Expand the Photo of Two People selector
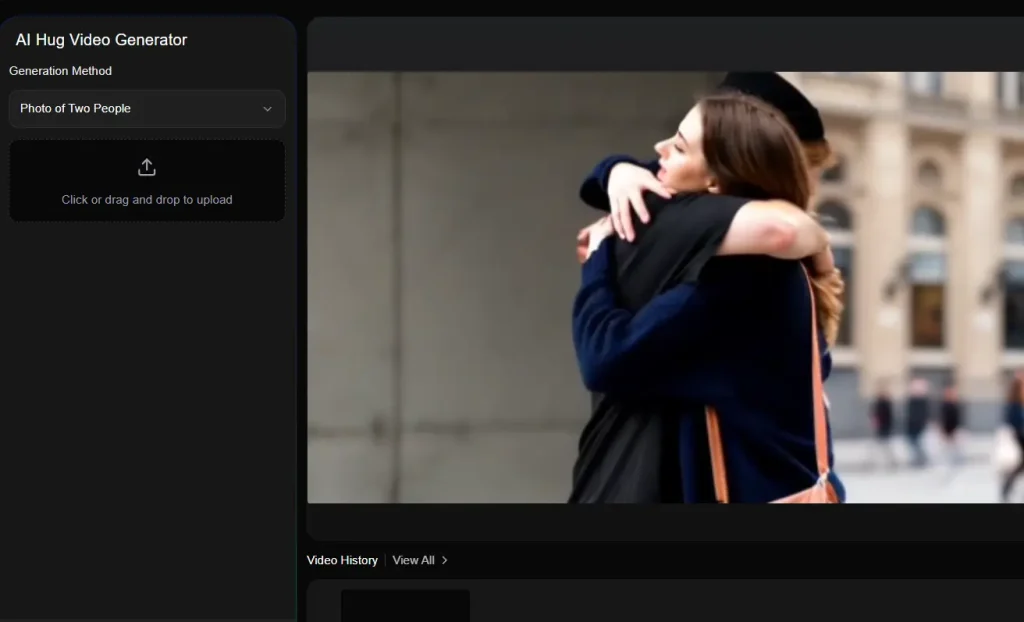1024x622 pixels. [x=147, y=109]
